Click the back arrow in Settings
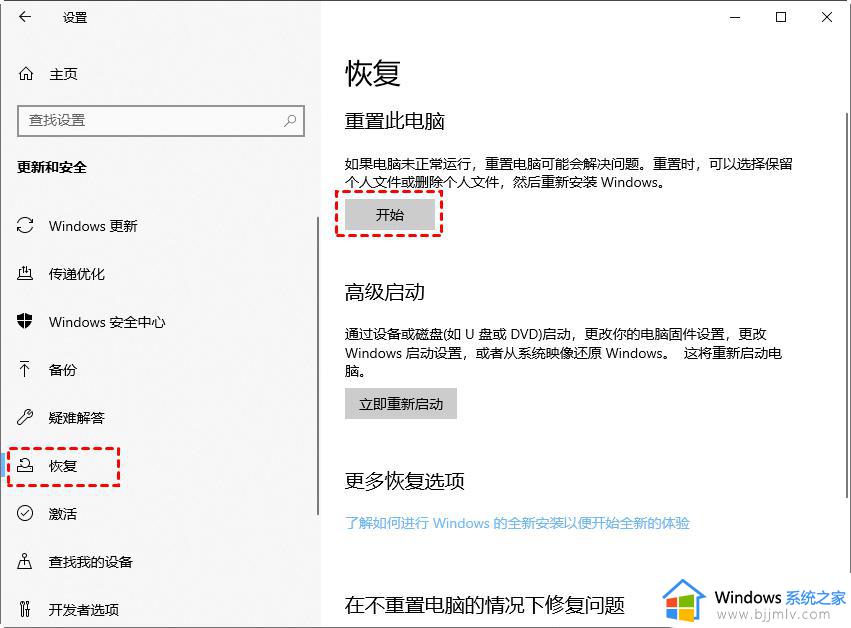851x628 pixels. 25,17
